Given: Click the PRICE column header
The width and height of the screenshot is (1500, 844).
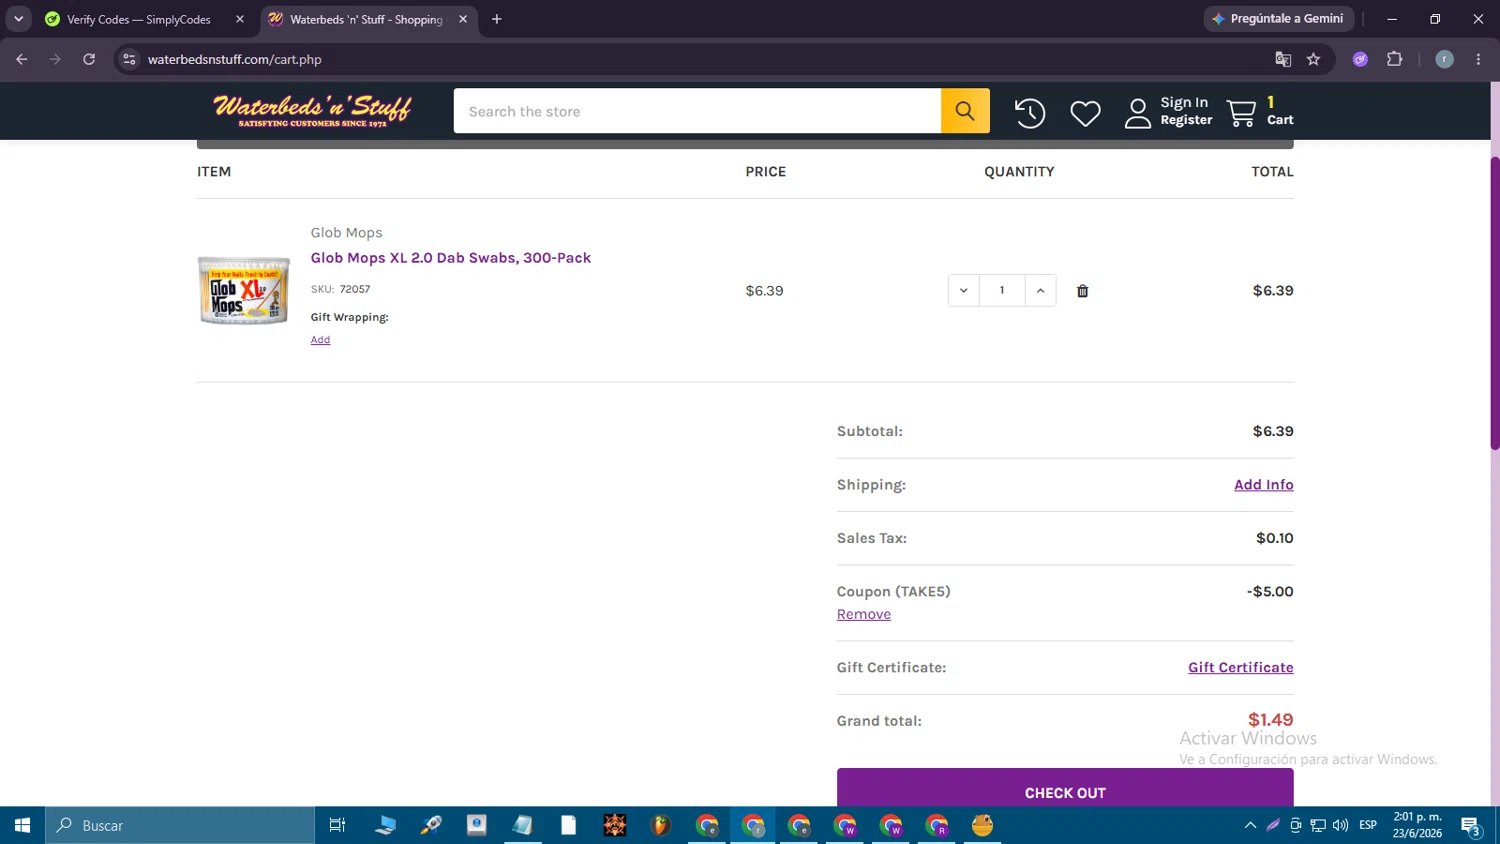Looking at the screenshot, I should click(765, 172).
